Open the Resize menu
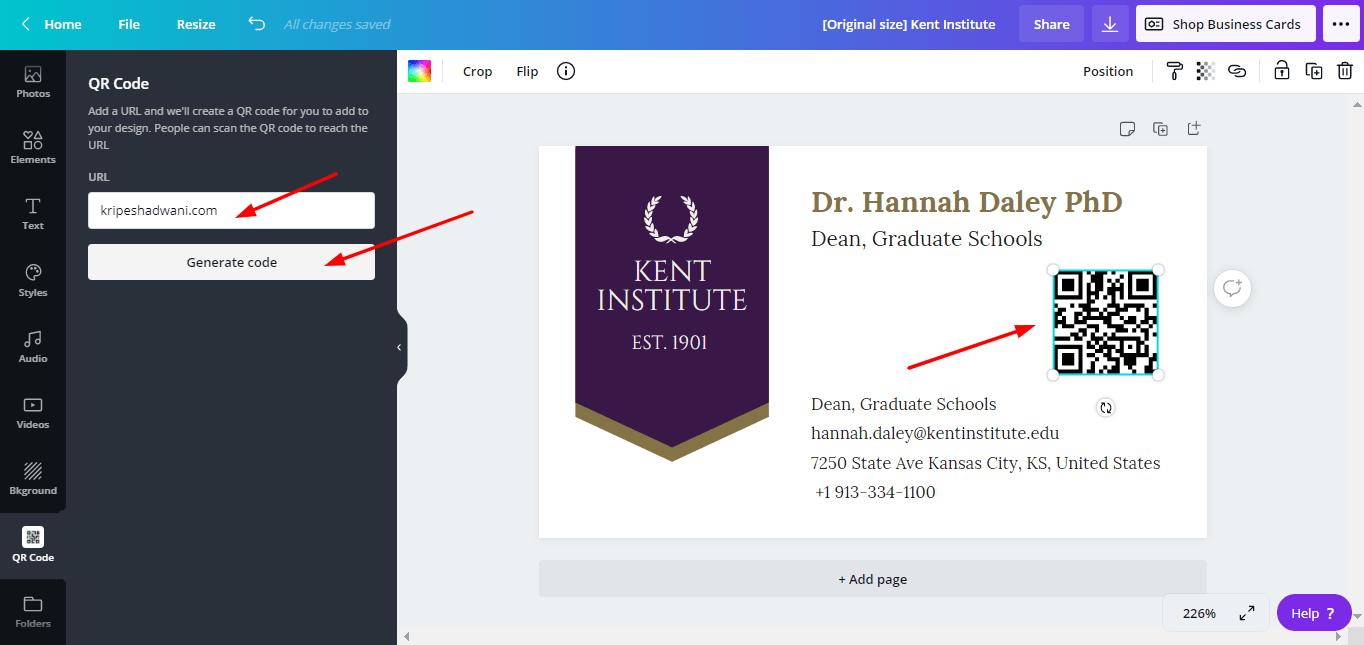1364x645 pixels. click(196, 24)
